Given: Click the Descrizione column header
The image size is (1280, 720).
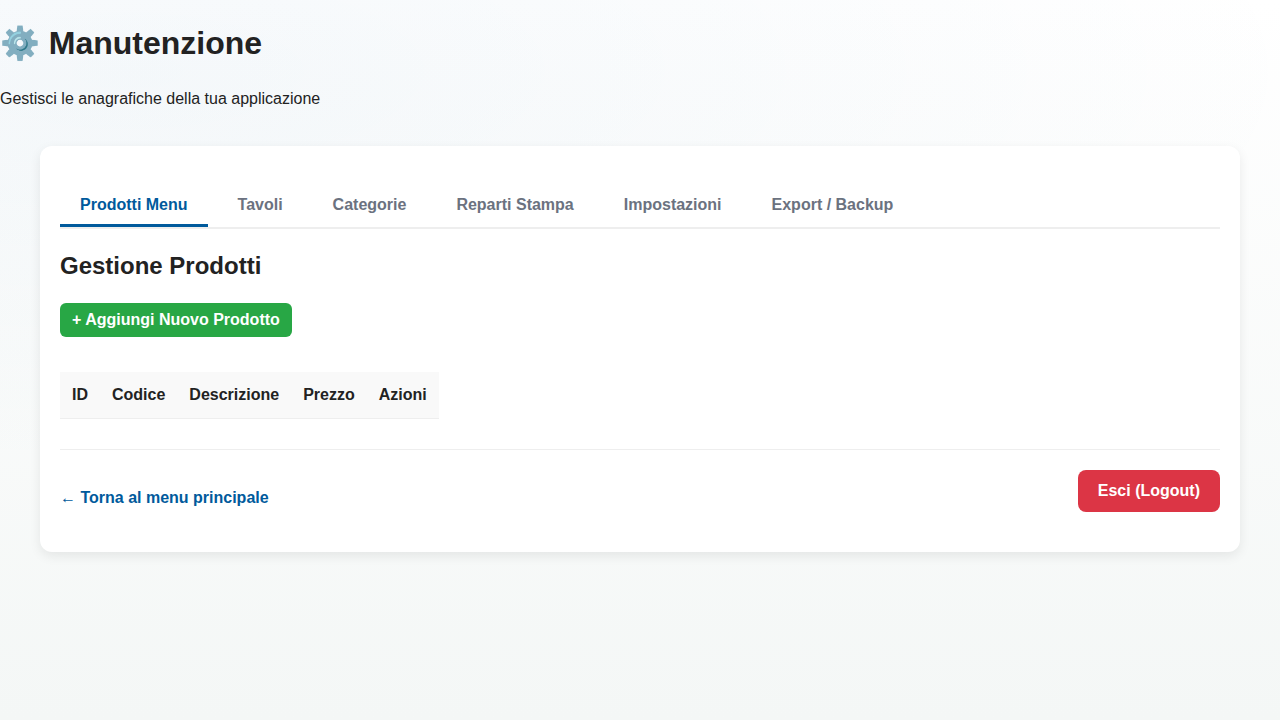Looking at the screenshot, I should [234, 395].
